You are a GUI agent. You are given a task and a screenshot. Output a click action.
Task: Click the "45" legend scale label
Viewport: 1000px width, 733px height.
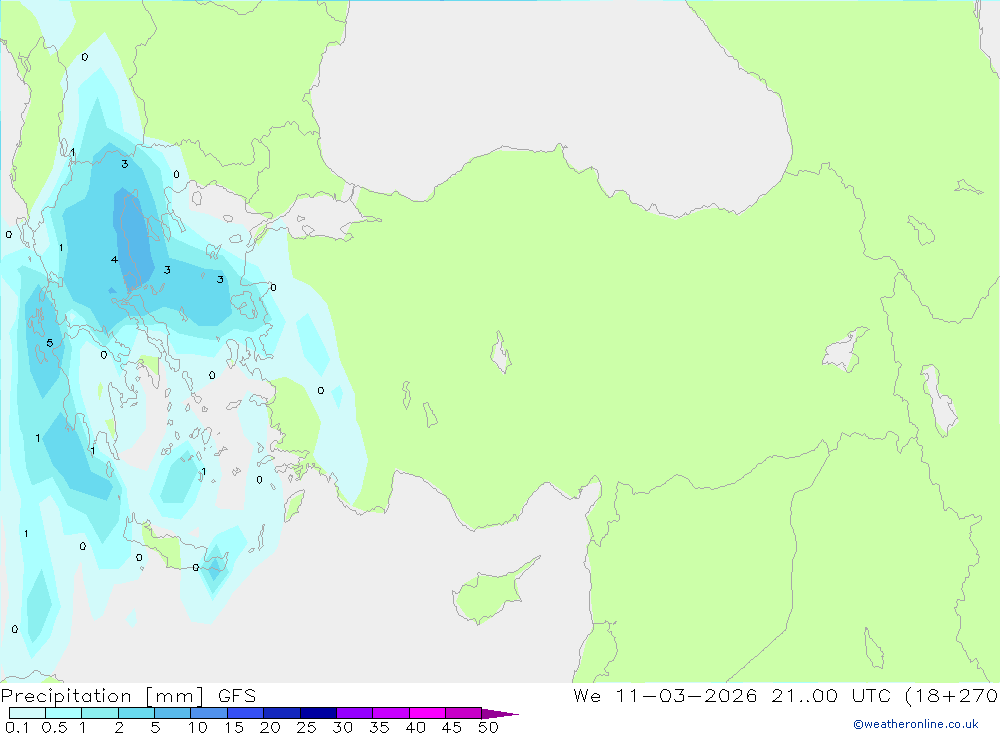[452, 727]
